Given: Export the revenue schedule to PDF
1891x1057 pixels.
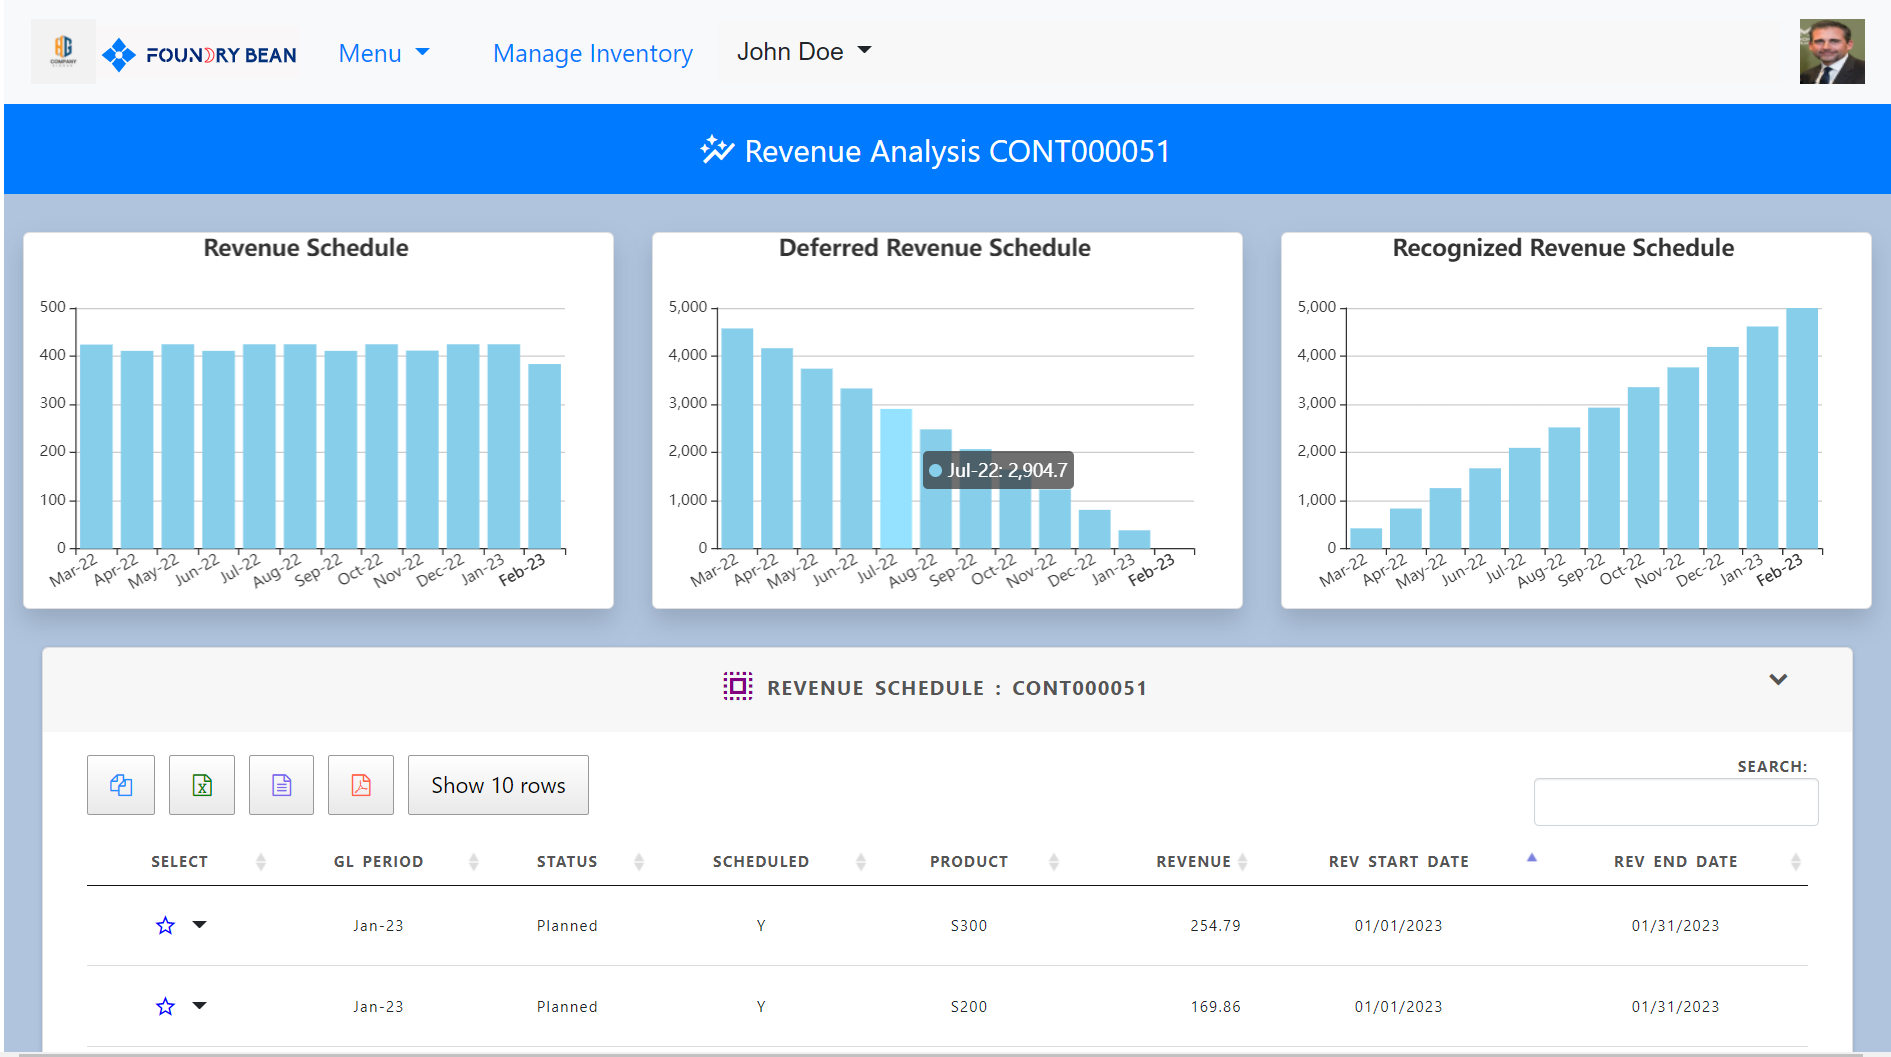Looking at the screenshot, I should pyautogui.click(x=360, y=785).
